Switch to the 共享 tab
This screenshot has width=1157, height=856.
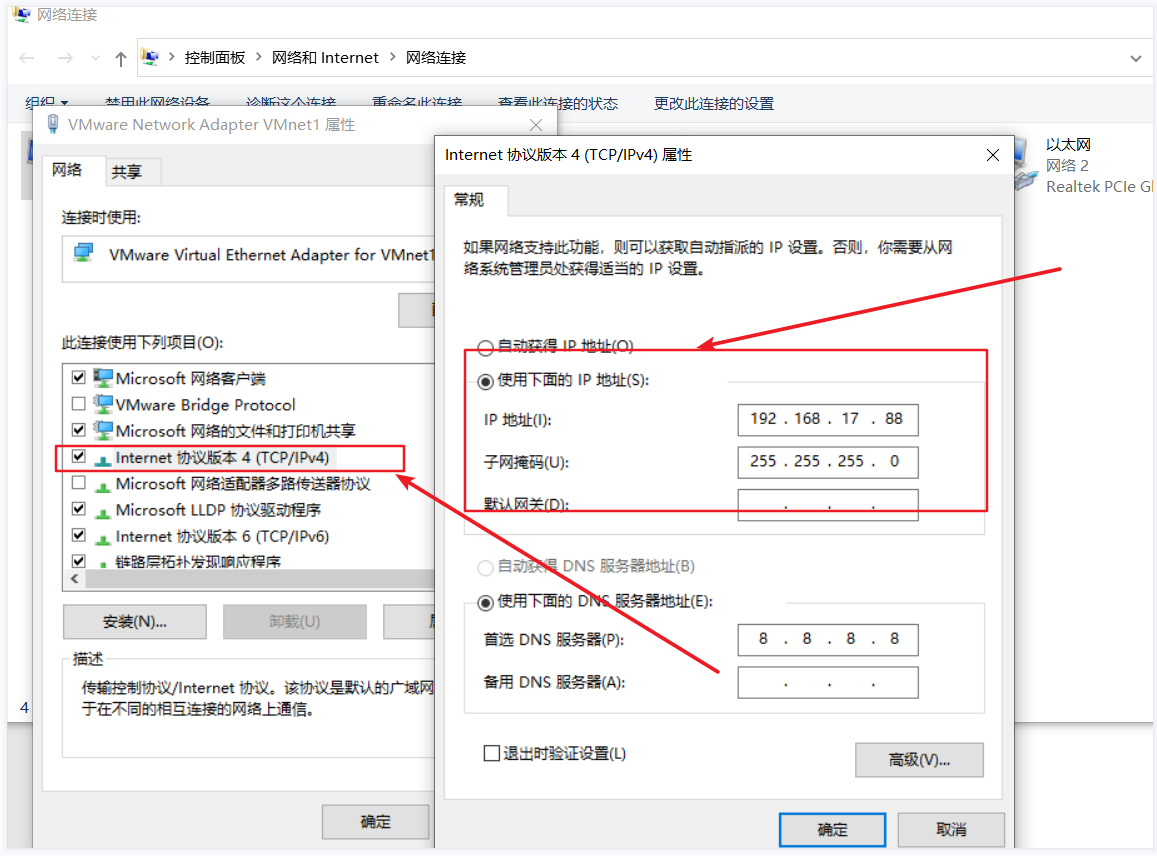pyautogui.click(x=126, y=172)
